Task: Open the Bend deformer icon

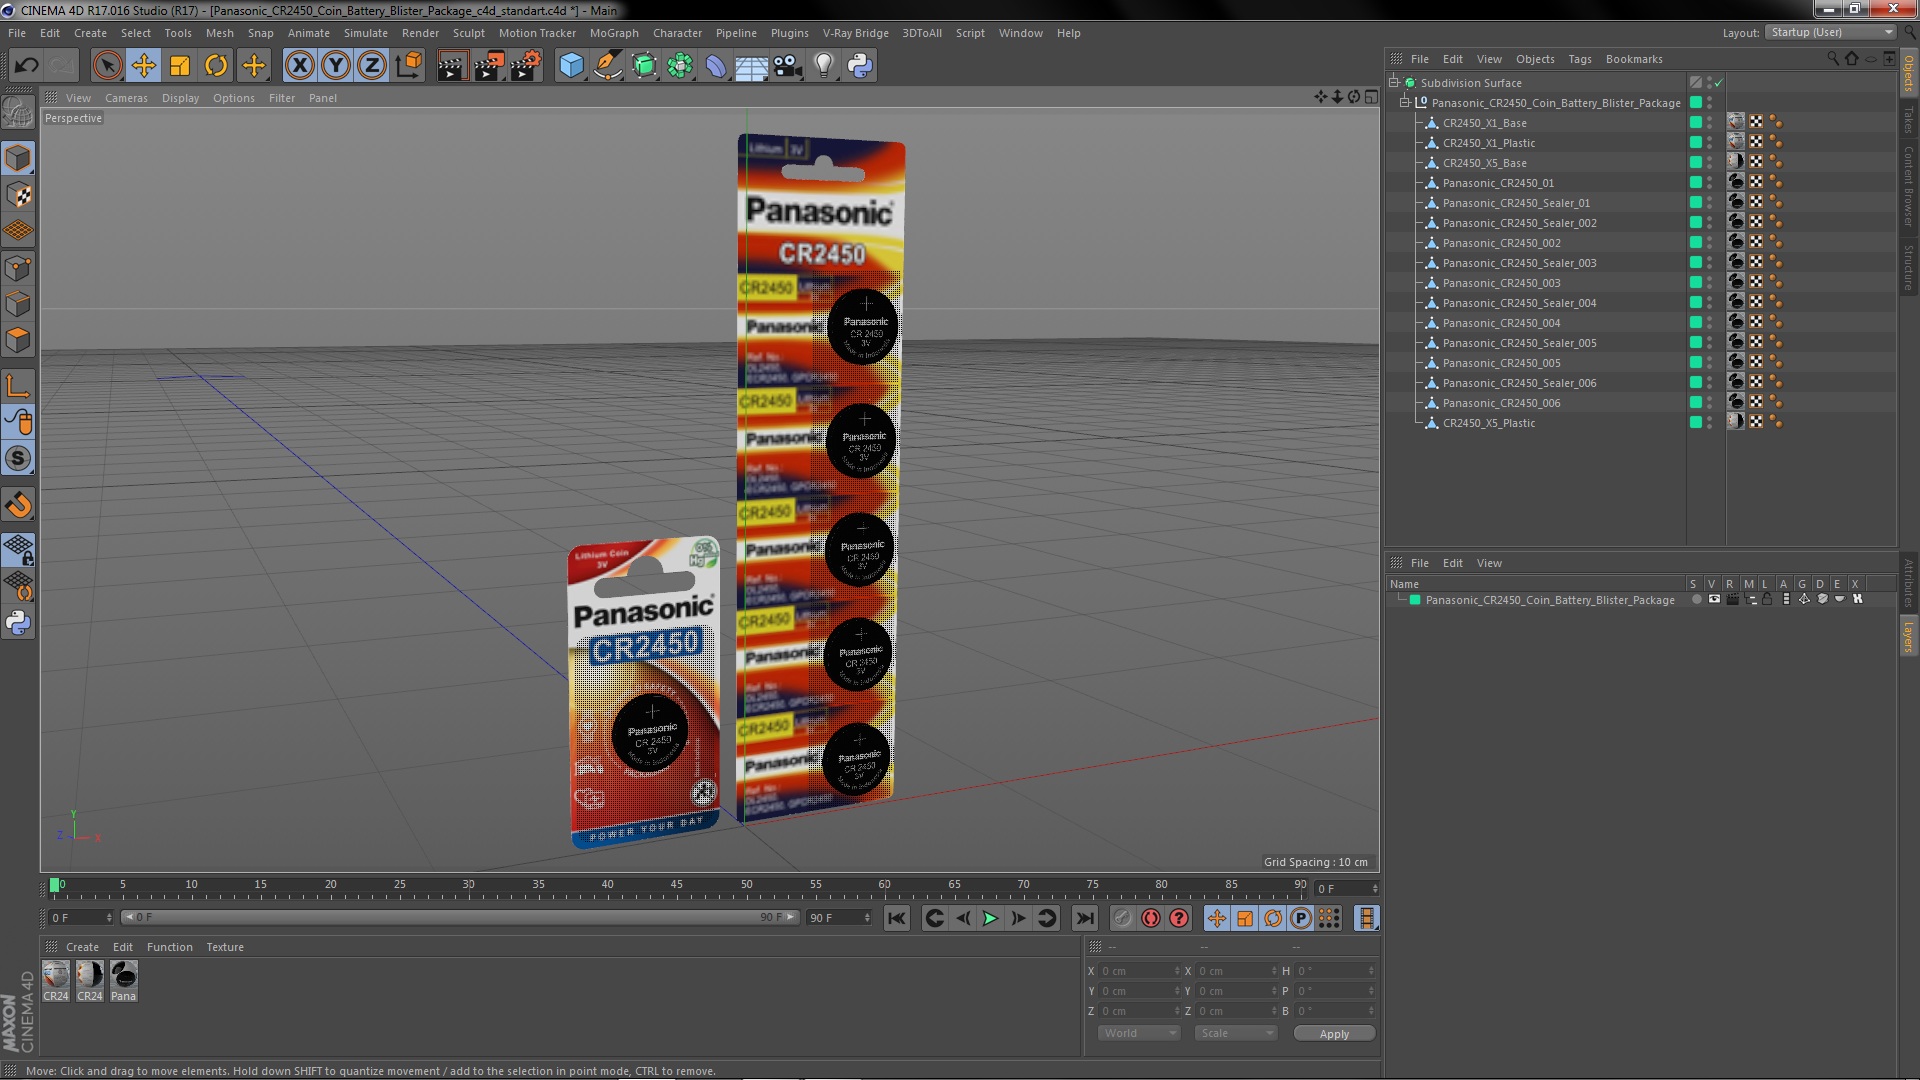Action: pos(716,66)
